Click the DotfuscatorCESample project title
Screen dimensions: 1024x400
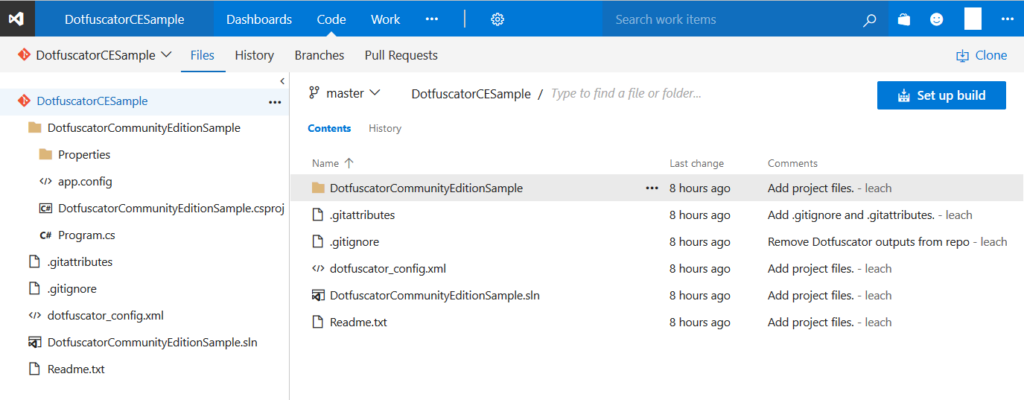[124, 20]
